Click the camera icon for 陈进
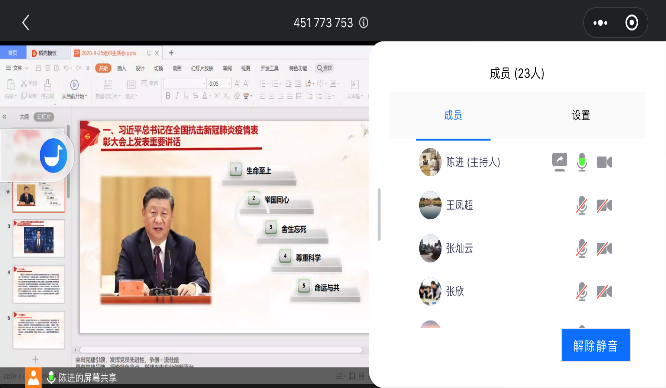This screenshot has height=388, width=666. (x=604, y=162)
